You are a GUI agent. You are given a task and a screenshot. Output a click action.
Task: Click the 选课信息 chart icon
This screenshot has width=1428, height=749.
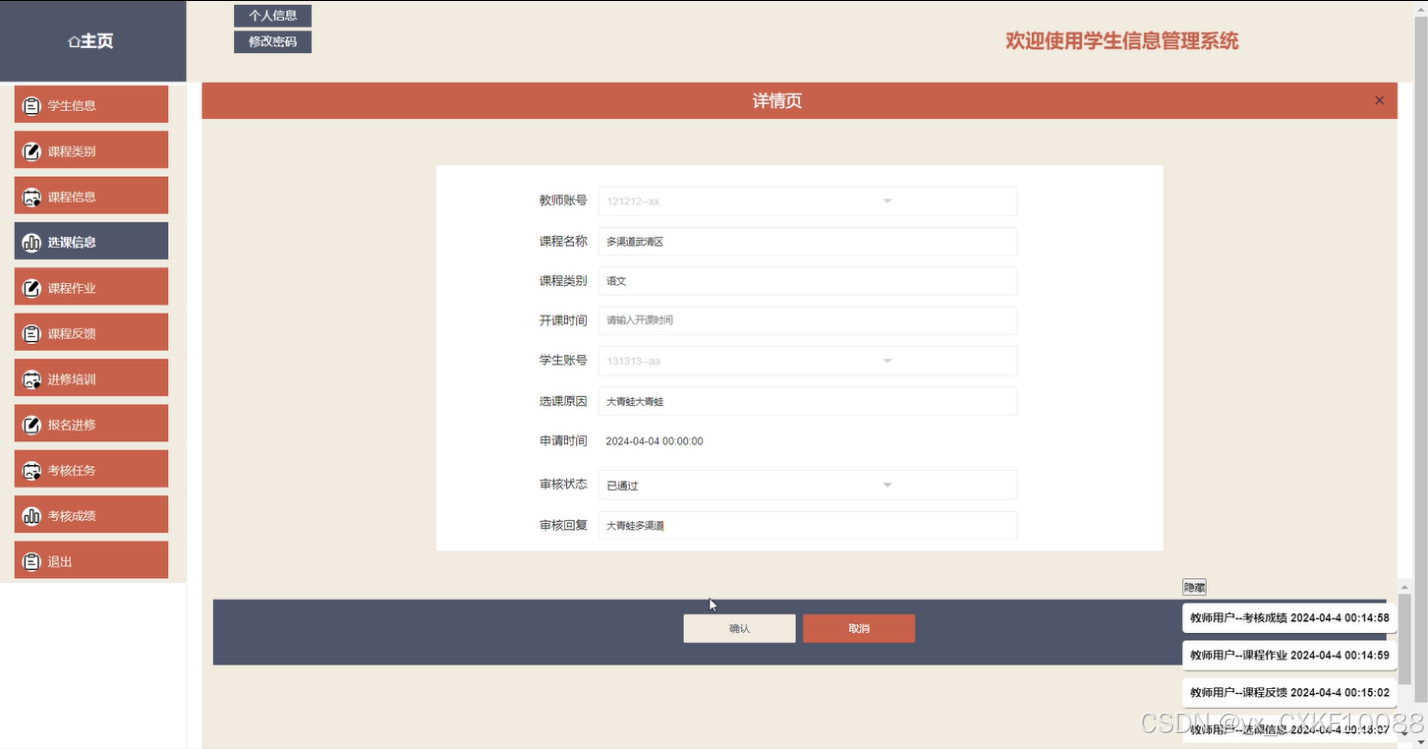[x=31, y=242]
